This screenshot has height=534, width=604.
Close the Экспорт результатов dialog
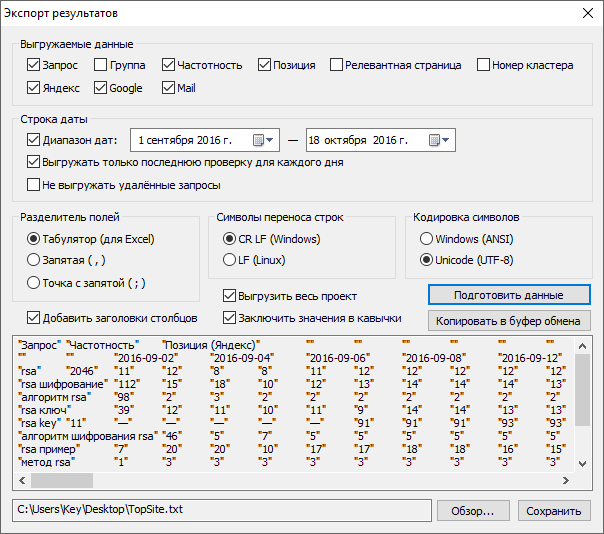click(587, 13)
